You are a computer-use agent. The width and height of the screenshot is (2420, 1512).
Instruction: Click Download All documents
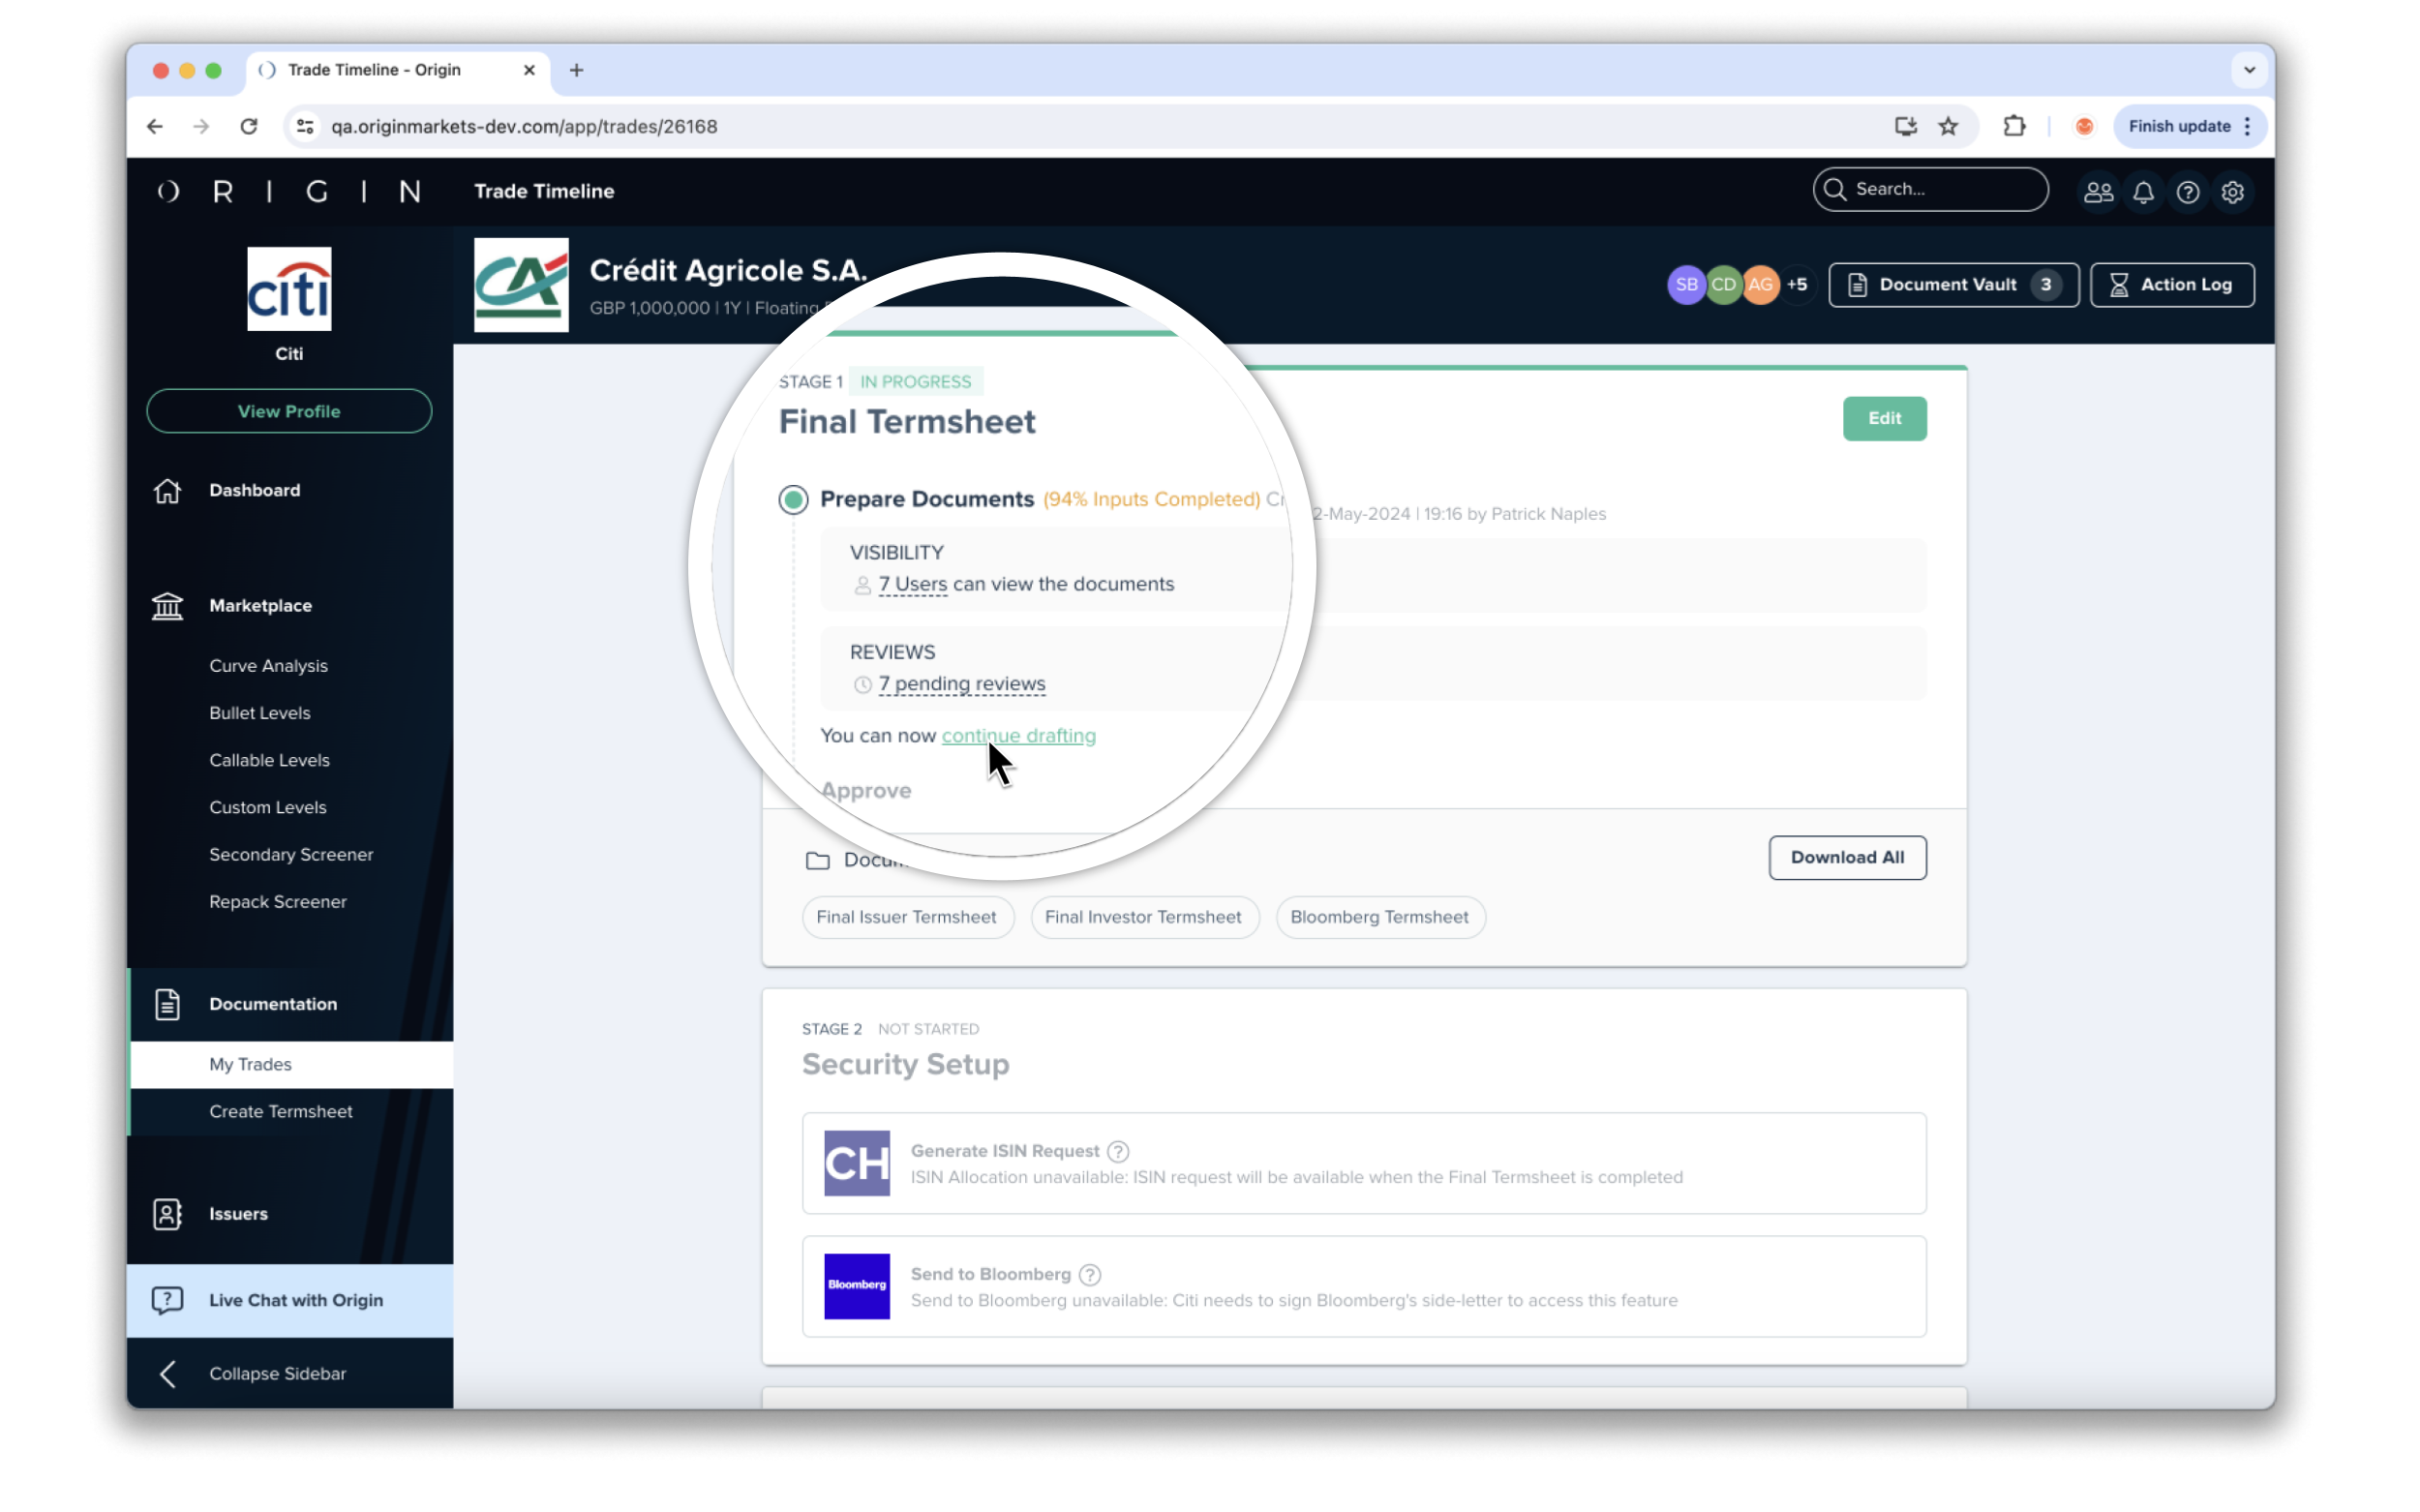(1847, 857)
